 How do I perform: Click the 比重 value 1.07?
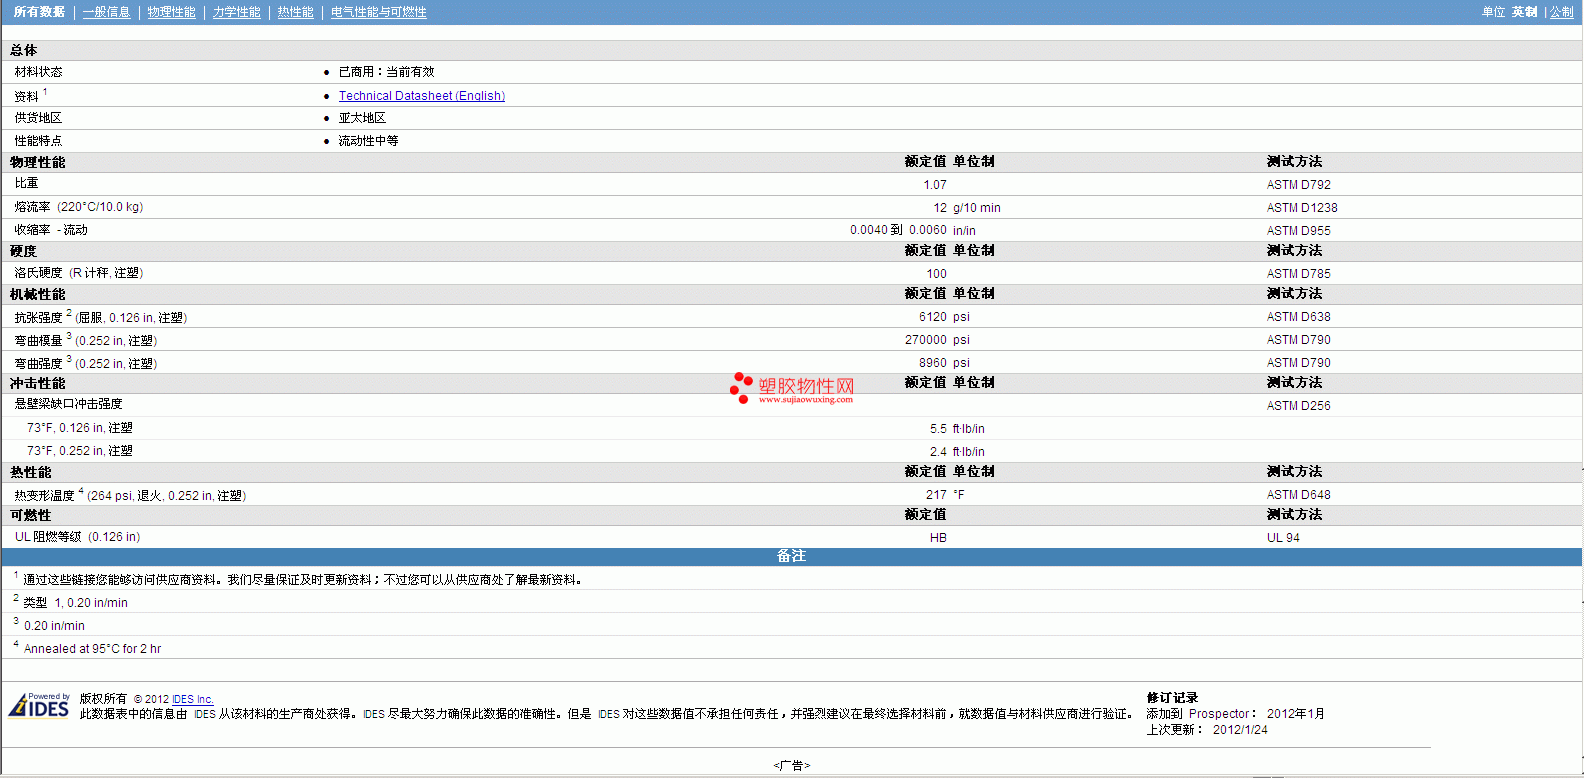(935, 185)
